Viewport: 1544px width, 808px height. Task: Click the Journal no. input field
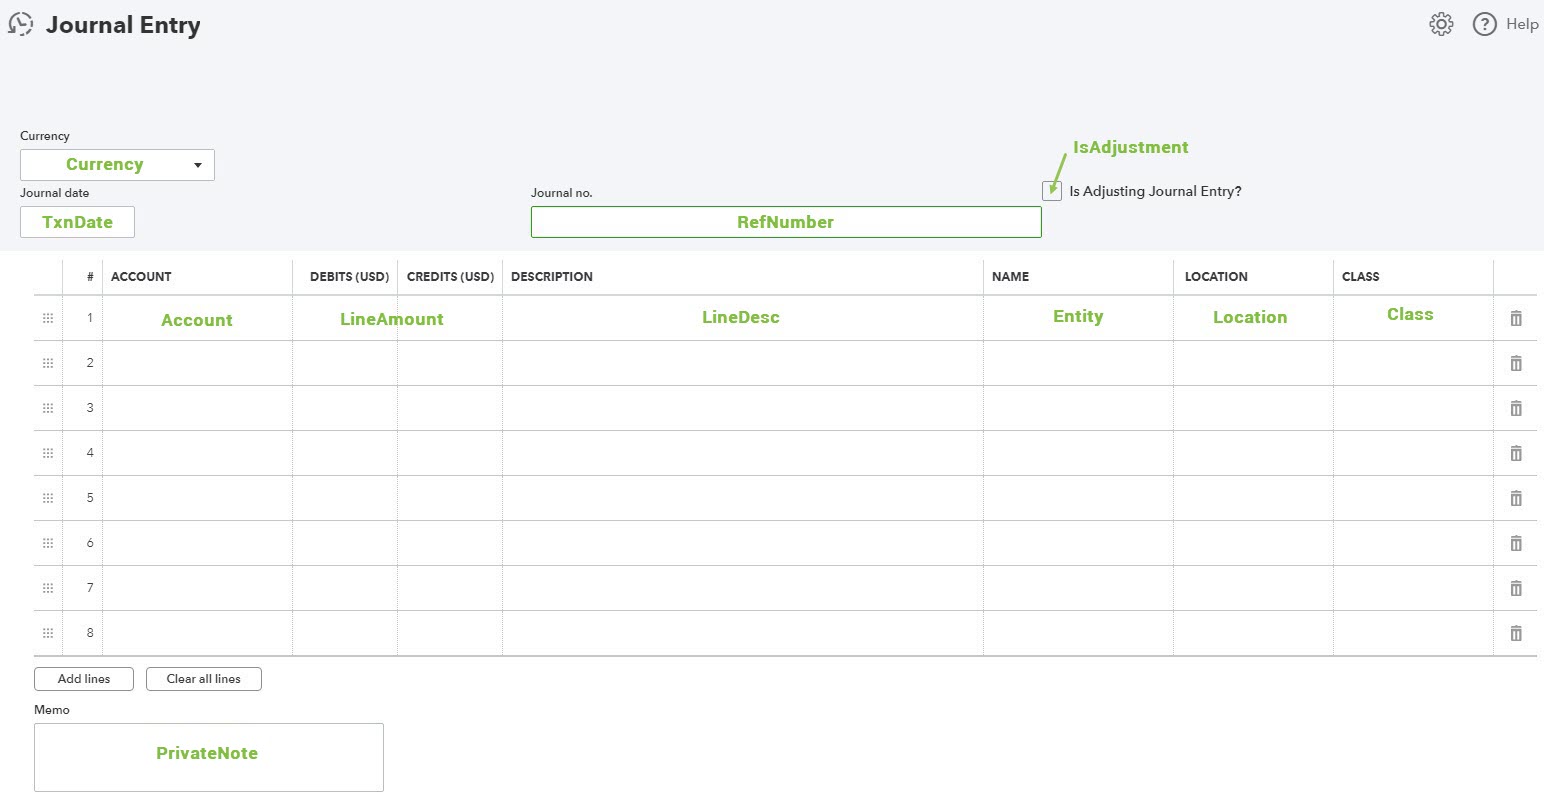tap(785, 222)
